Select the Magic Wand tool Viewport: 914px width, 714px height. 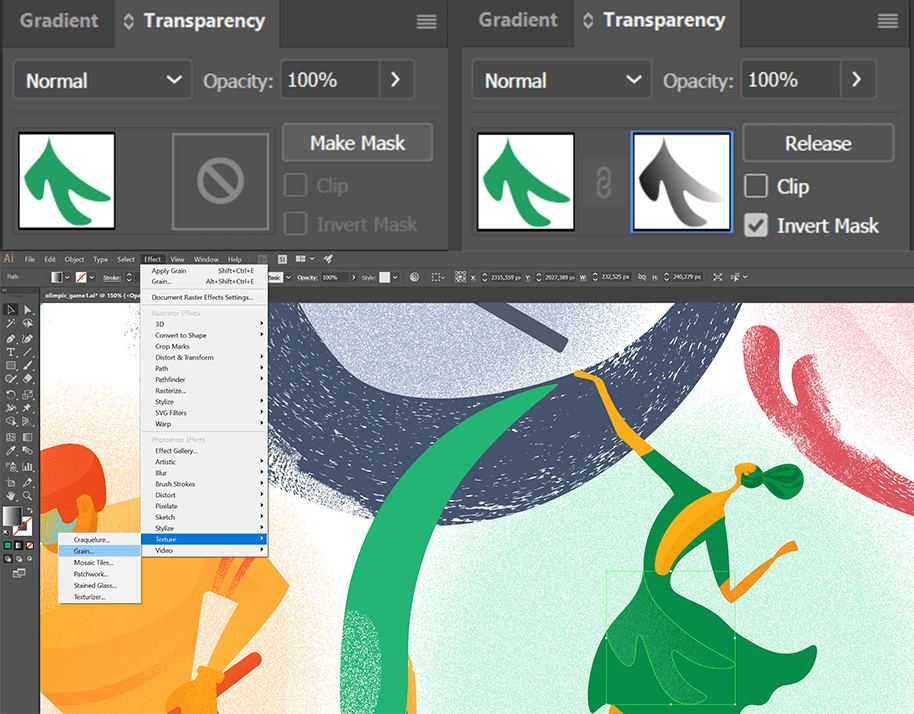[x=10, y=323]
